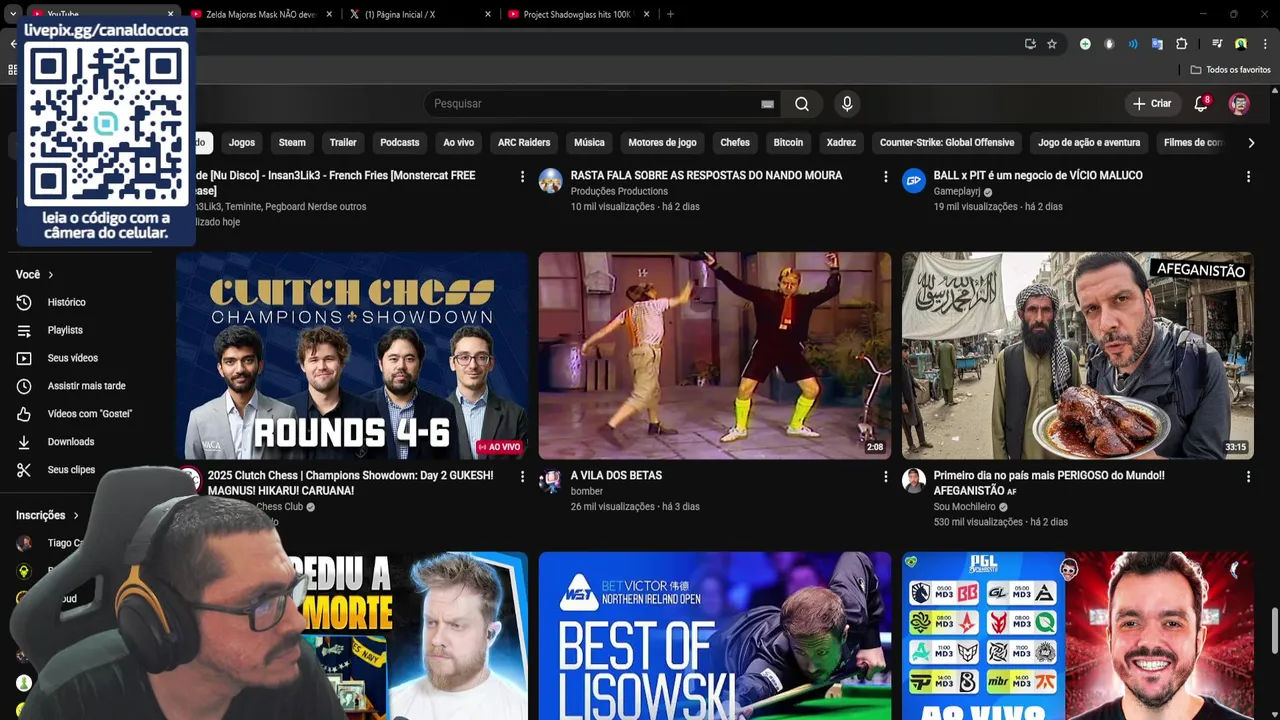This screenshot has width=1280, height=720.
Task: Open Vídeos com "Gostei"
Action: (x=89, y=414)
